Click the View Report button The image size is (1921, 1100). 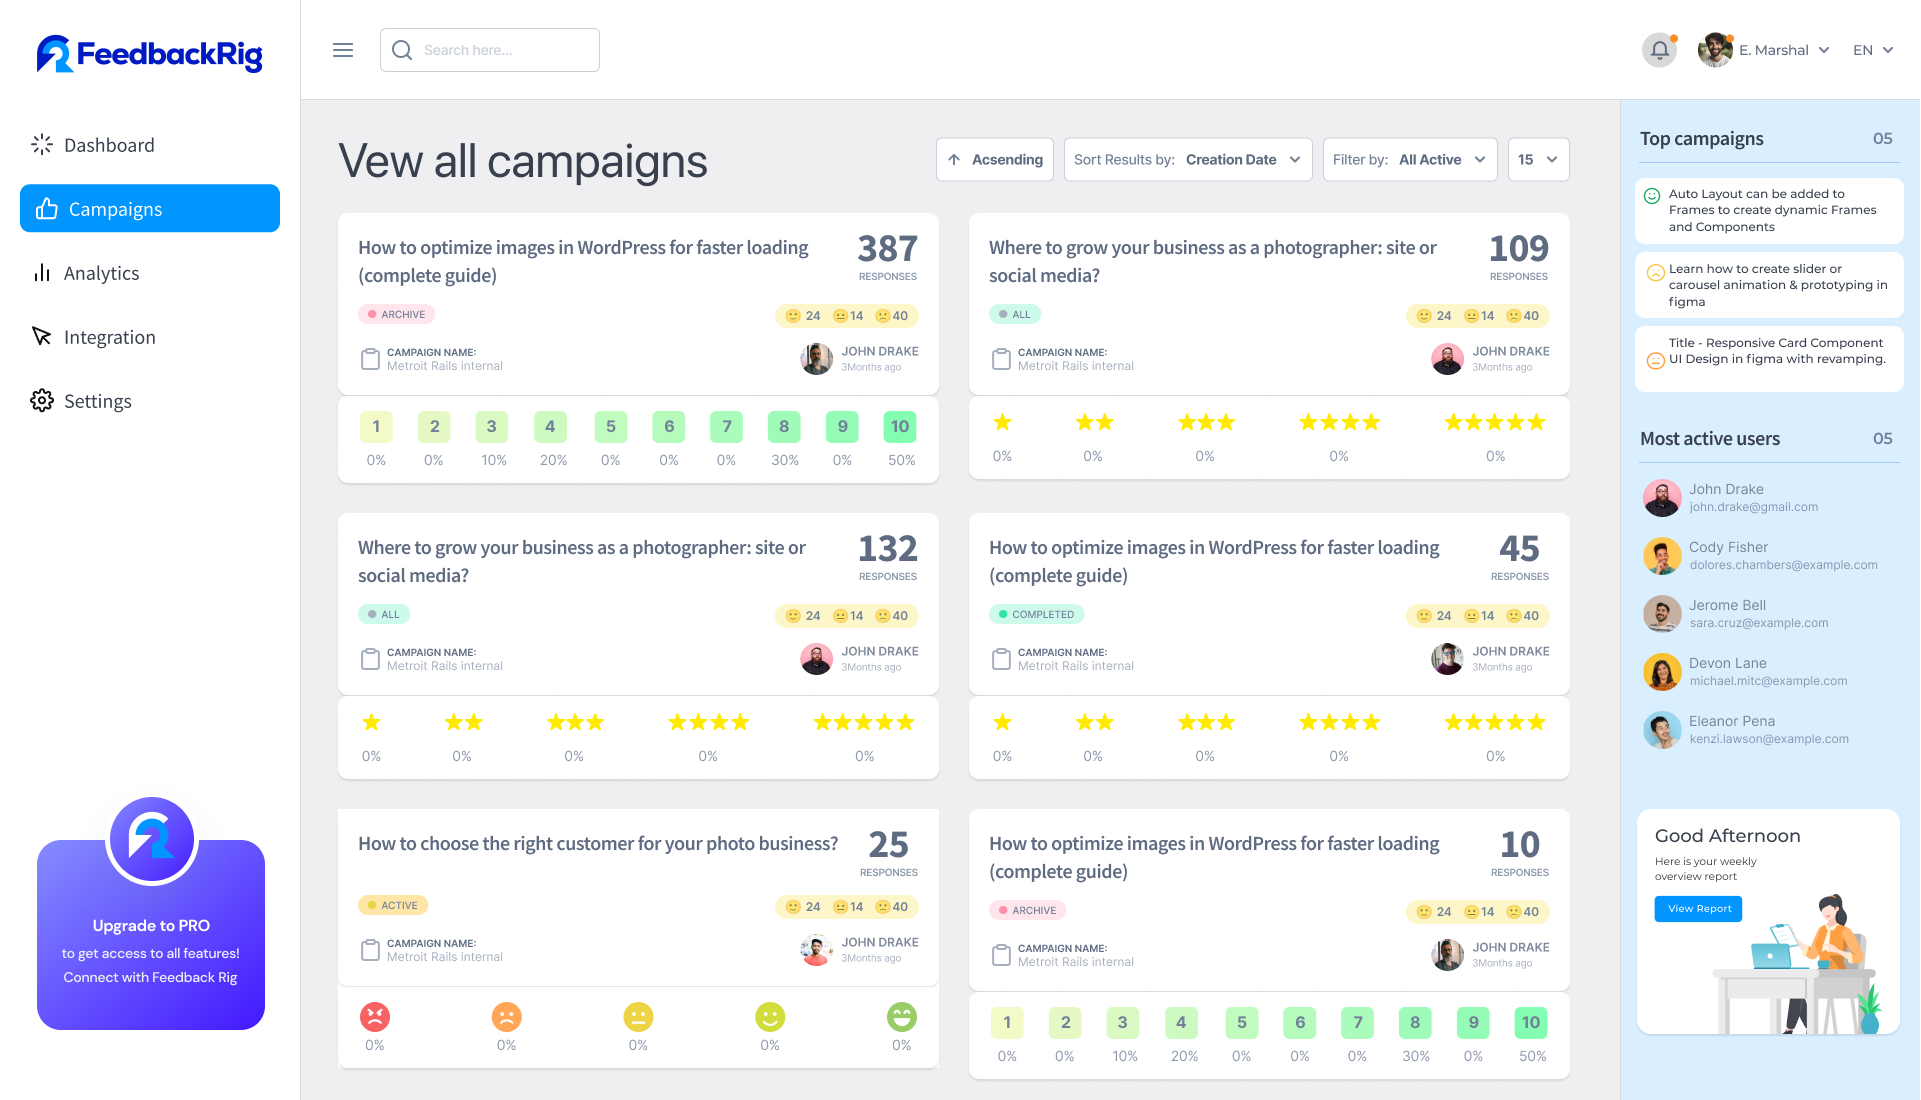1697,908
